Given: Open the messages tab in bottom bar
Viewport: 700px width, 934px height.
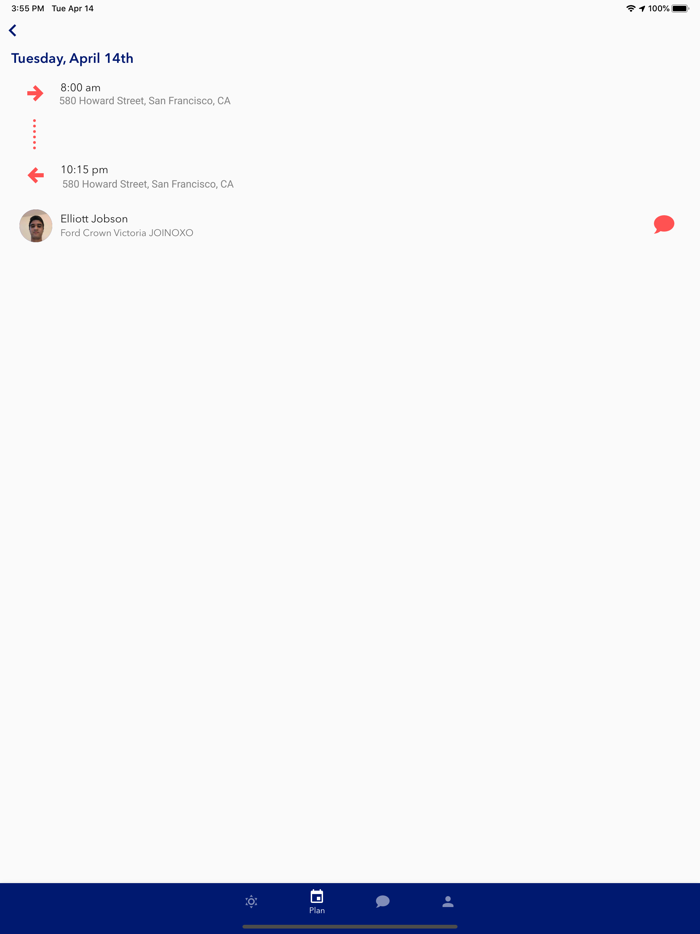Looking at the screenshot, I should click(x=382, y=901).
